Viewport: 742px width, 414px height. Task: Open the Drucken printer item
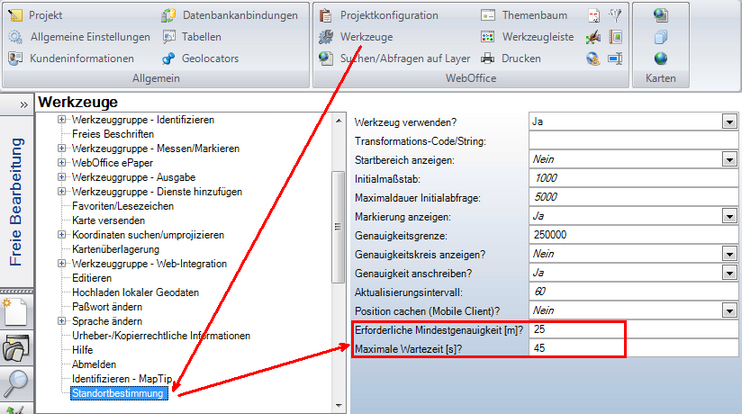pyautogui.click(x=520, y=58)
